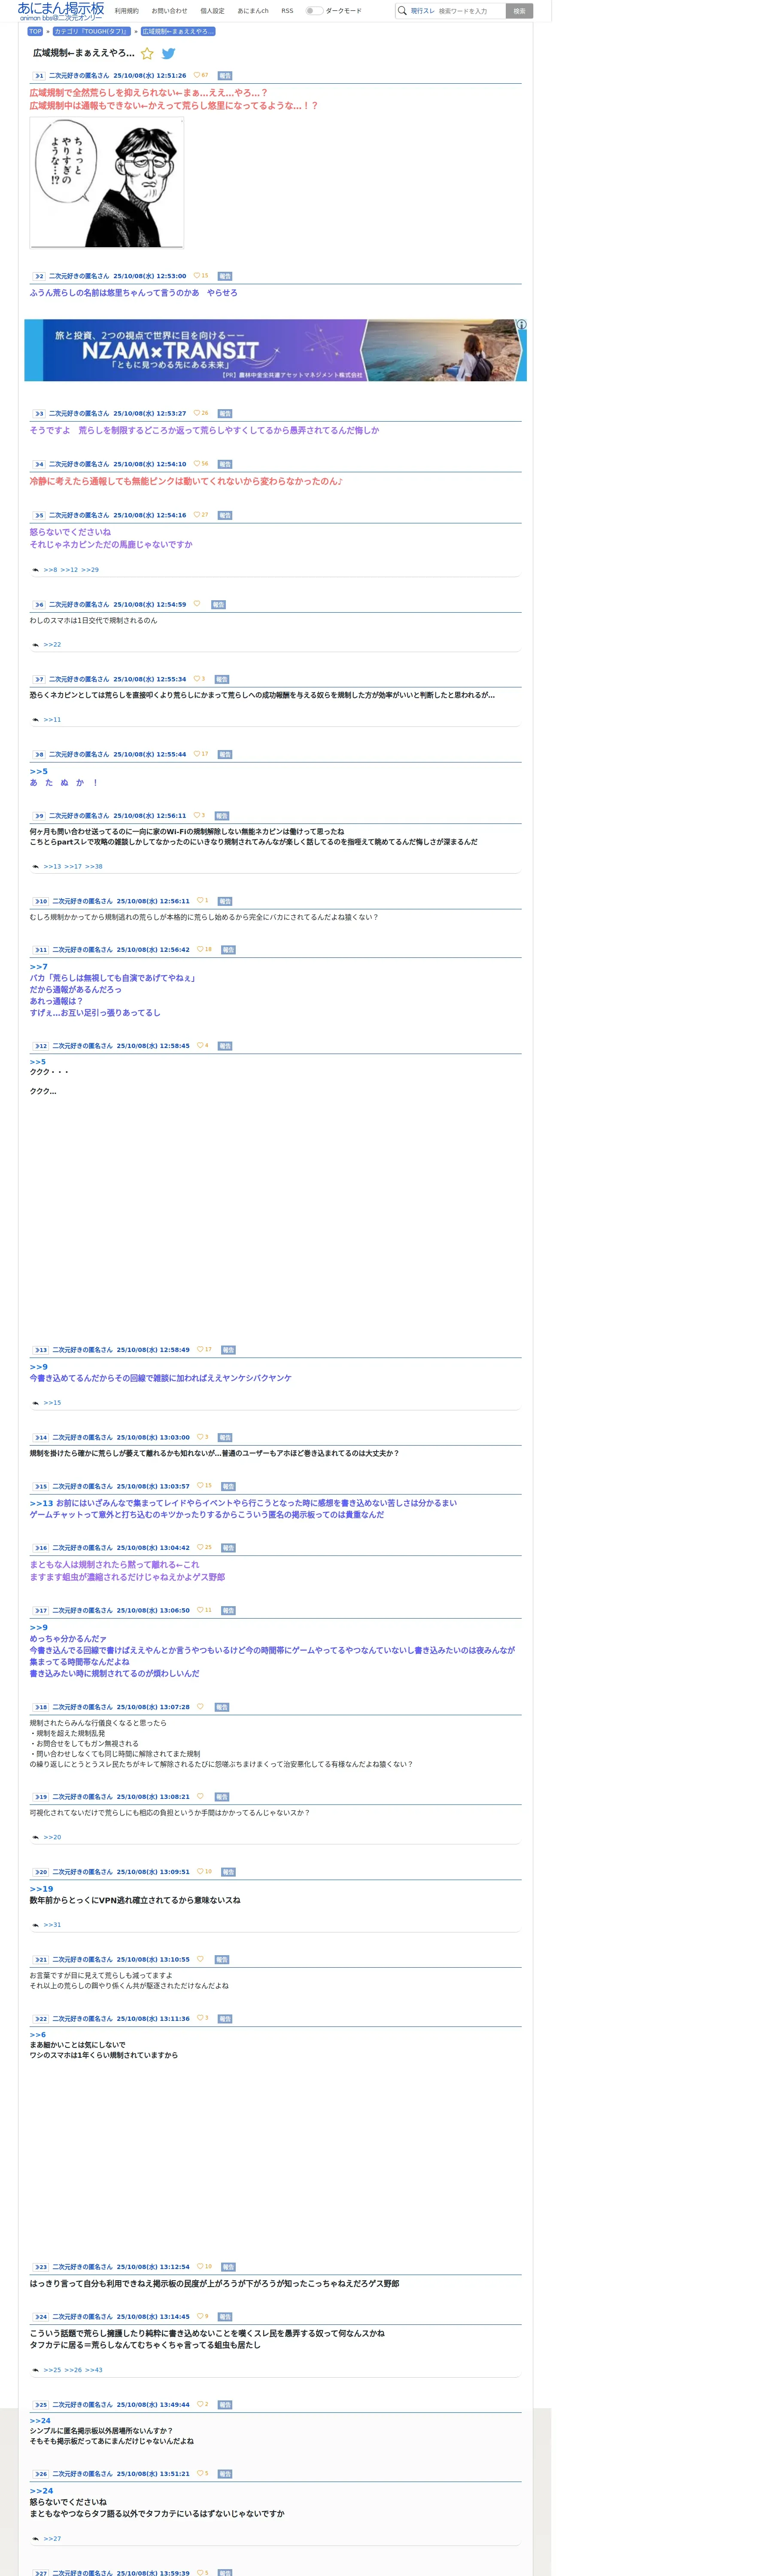
Task: Go to あにまんch from the top navigation
Action: point(253,11)
